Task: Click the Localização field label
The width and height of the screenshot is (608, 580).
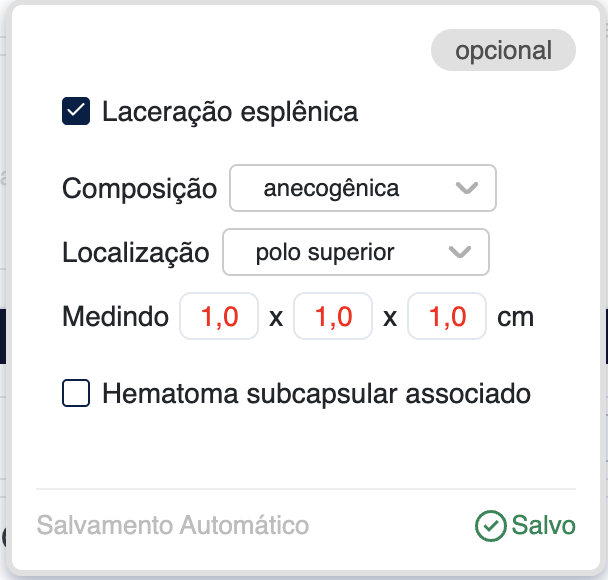Action: coord(136,252)
